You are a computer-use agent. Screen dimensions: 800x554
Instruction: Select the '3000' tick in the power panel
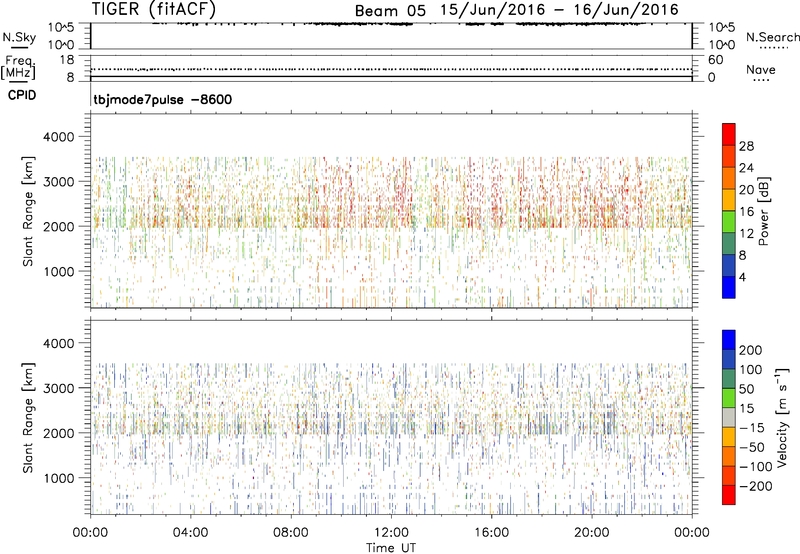[59, 182]
